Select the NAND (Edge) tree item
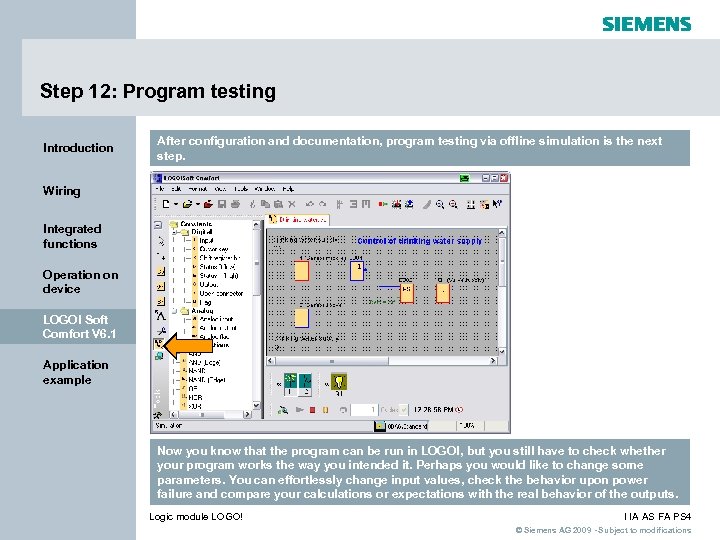Screen dimensions: 720x540 (207, 380)
